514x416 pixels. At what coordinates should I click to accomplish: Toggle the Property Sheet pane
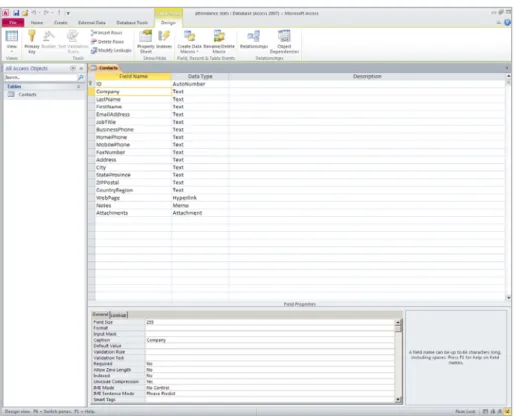click(146, 41)
